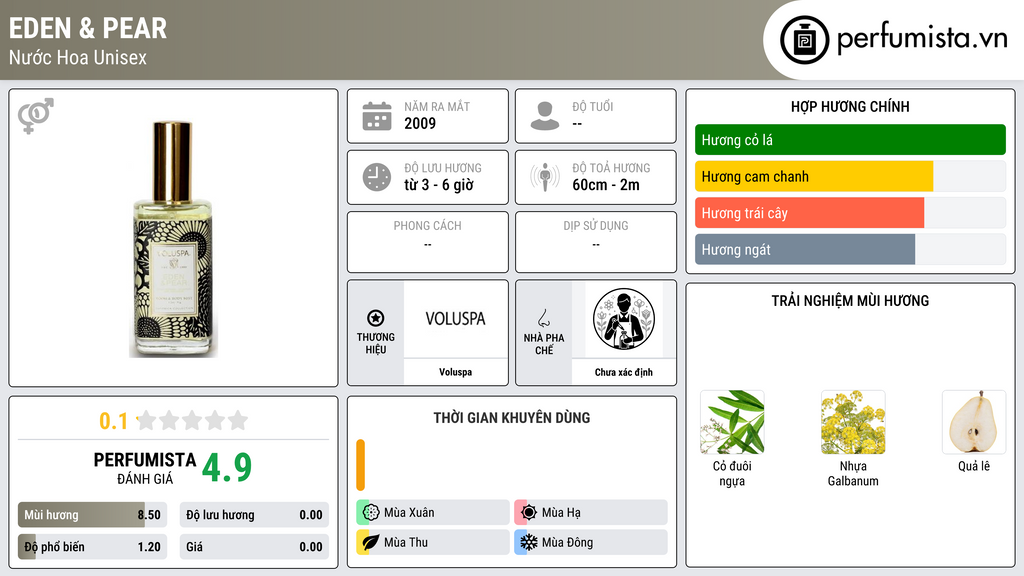The image size is (1024, 576).
Task: Click the Trải nghiệm mùi hương heading
Action: [850, 301]
